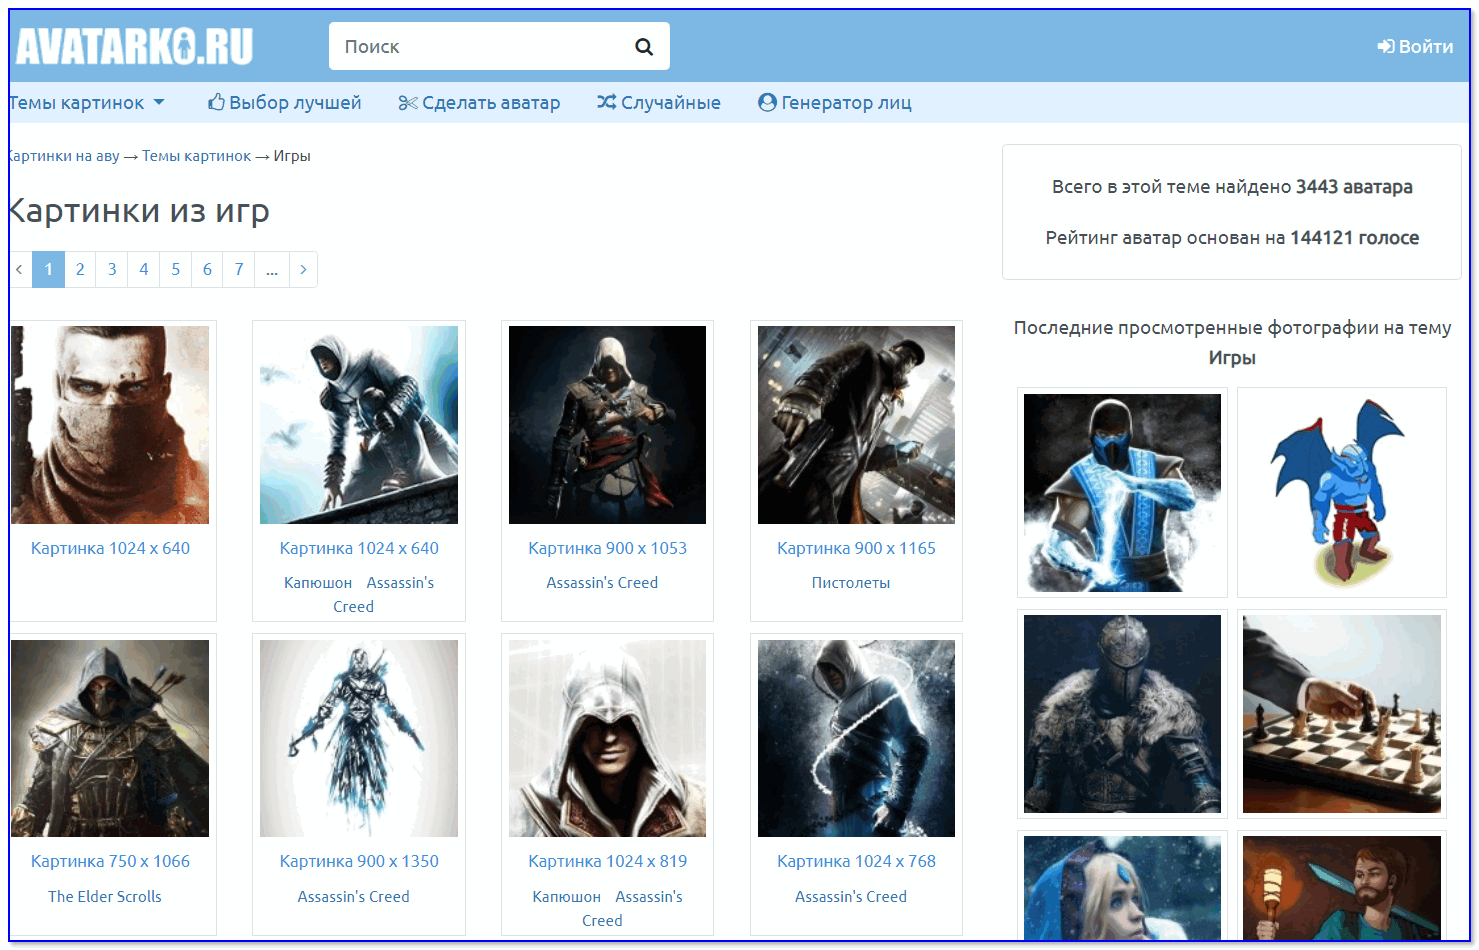Select page 1 in pagination

[x=48, y=269]
